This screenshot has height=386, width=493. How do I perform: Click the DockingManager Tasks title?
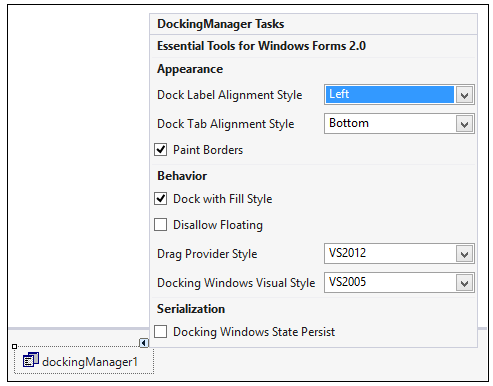click(221, 24)
